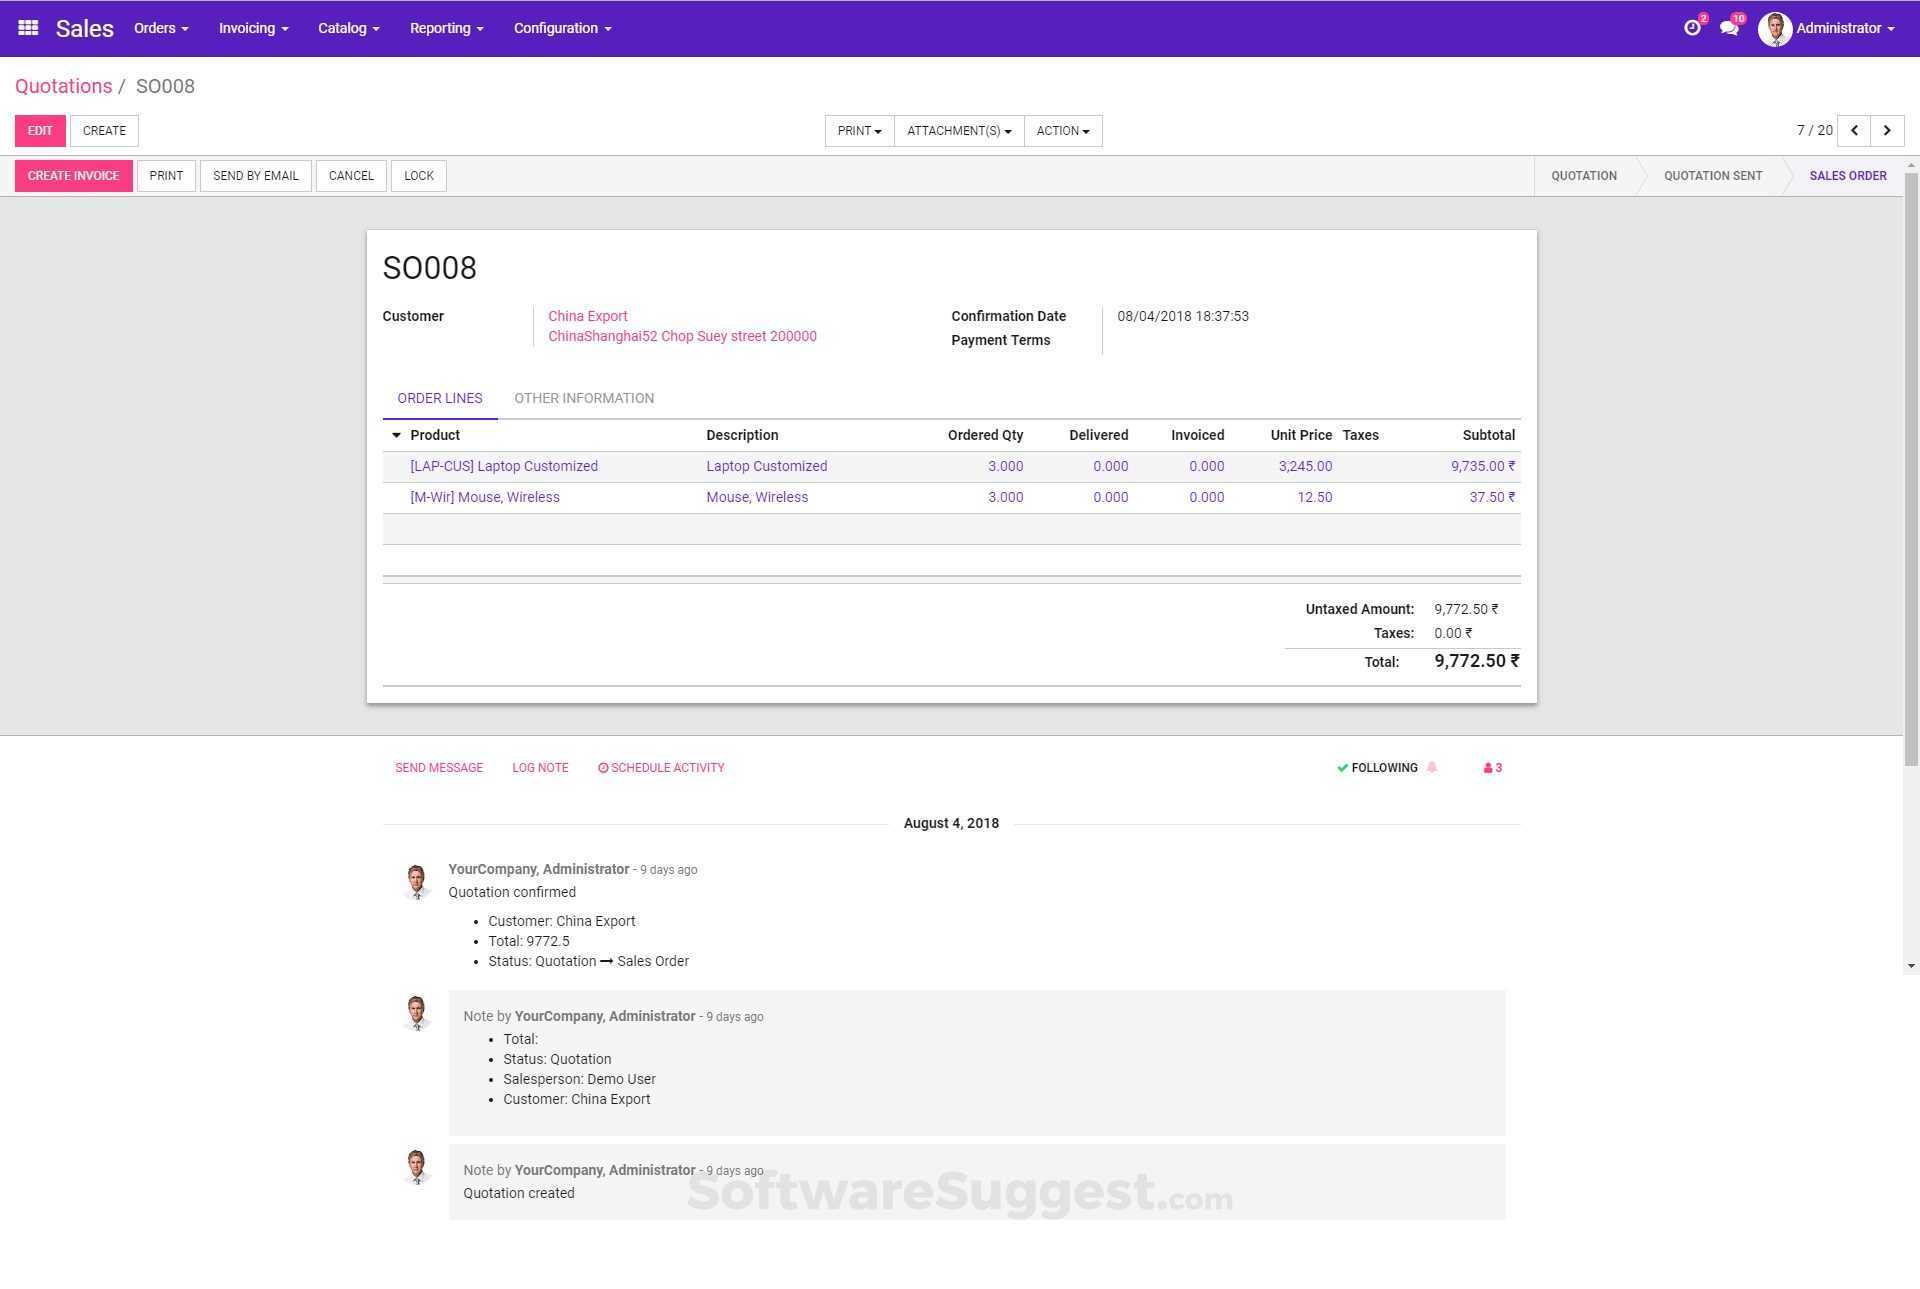Switch to Other Information tab
This screenshot has height=1289, width=1920.
584,398
